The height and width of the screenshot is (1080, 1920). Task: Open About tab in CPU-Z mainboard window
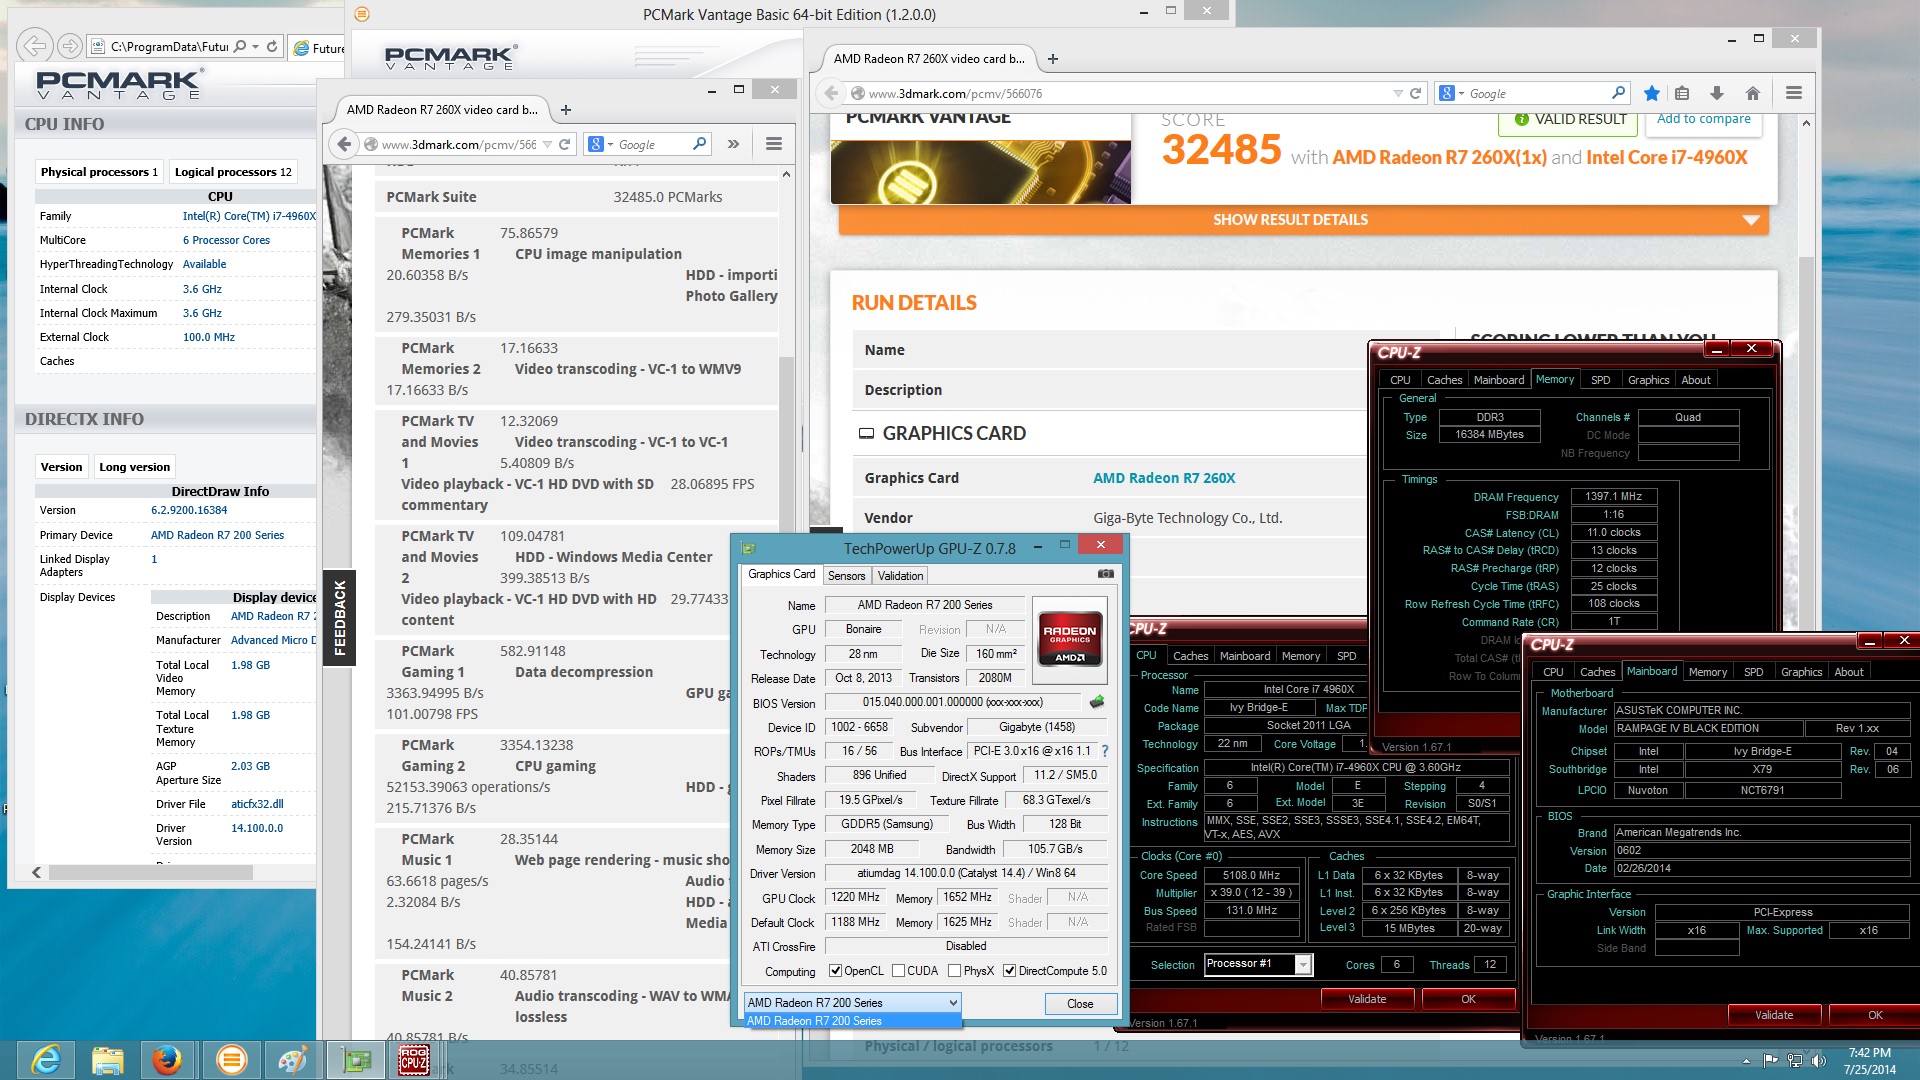1848,672
